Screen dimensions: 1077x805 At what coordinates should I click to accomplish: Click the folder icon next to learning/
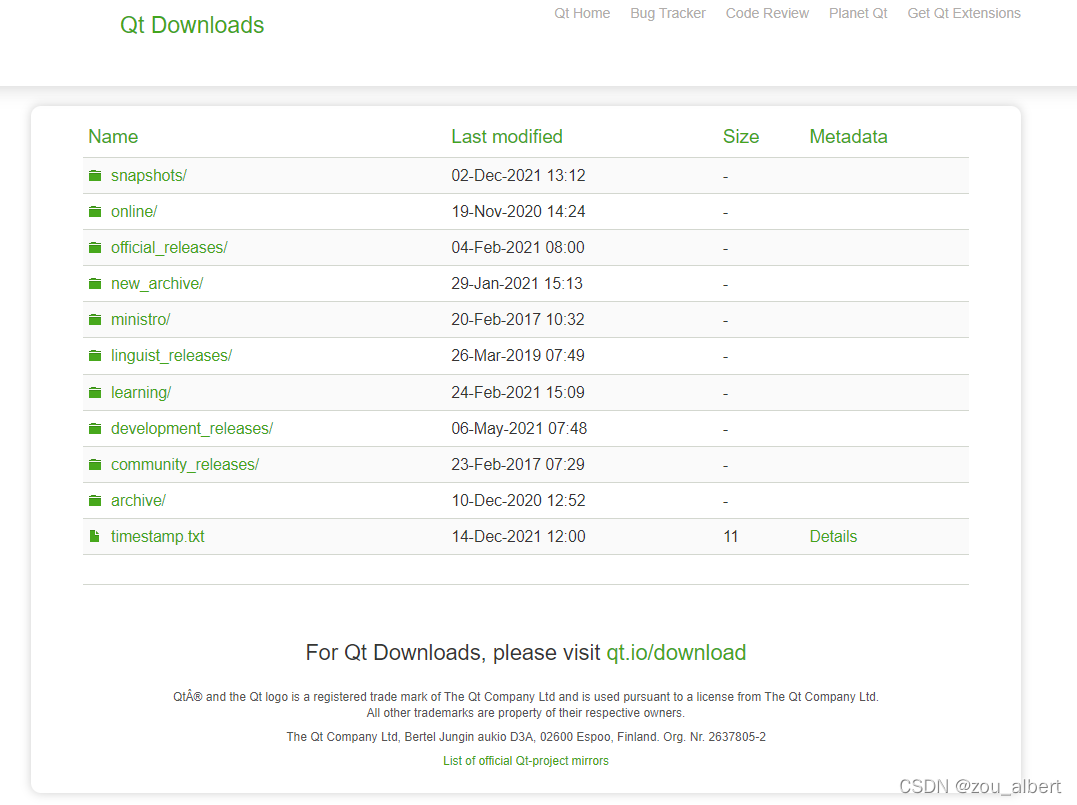[x=95, y=393]
